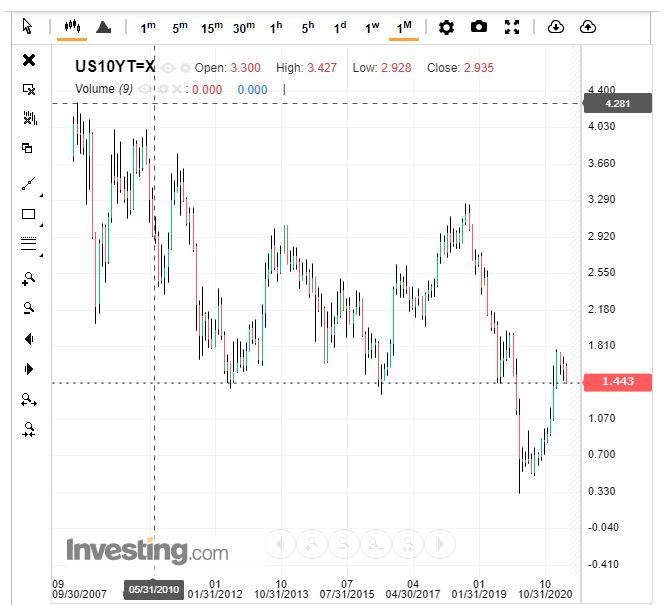
Task: Select the cursor pointer tool
Action: (27, 27)
